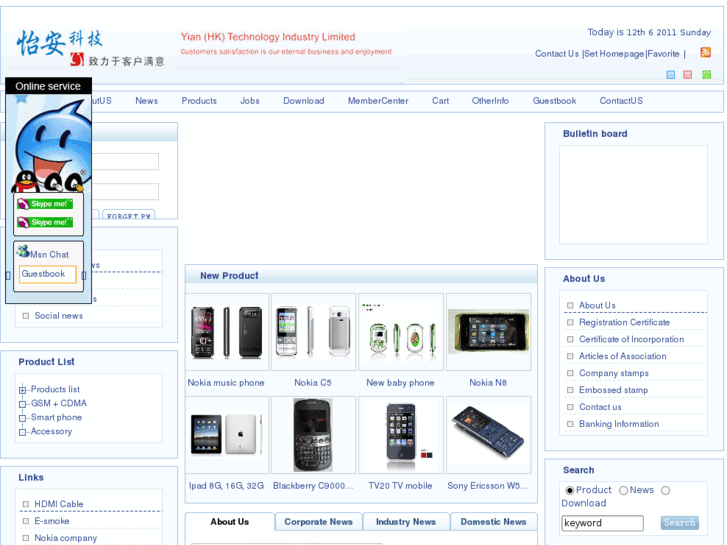
Task: View Nokia N8 product thumbnail
Action: click(x=488, y=332)
